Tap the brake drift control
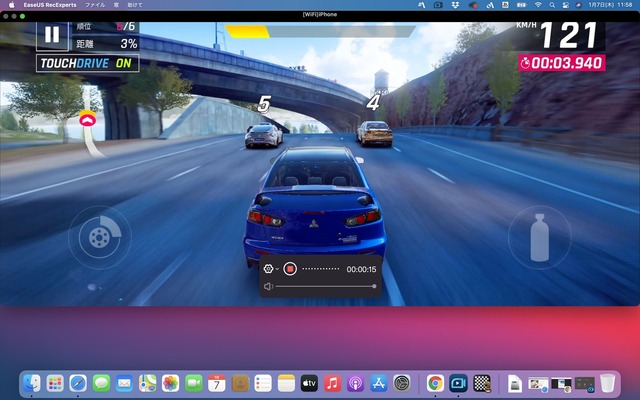The image size is (640, 400). point(100,237)
